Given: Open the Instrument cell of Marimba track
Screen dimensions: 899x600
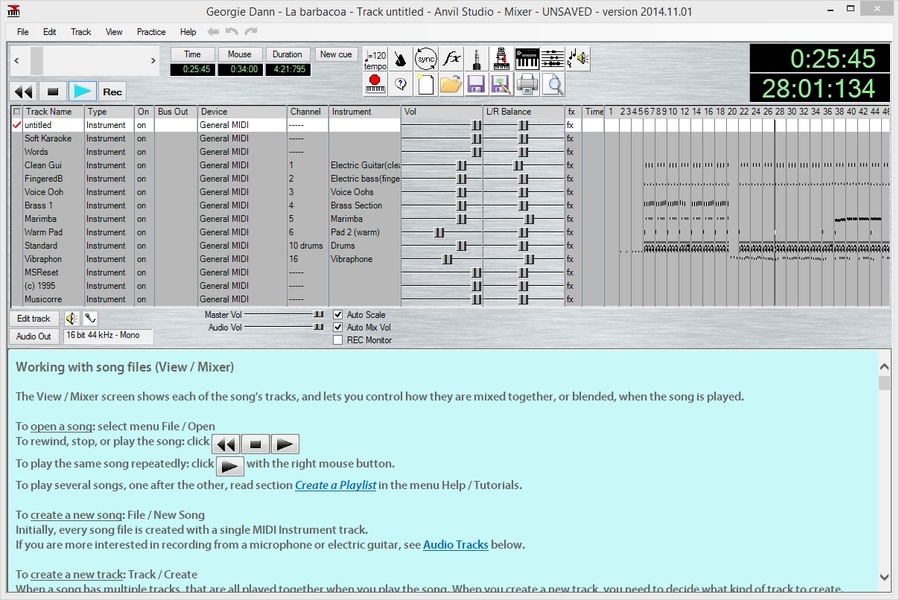Looking at the screenshot, I should click(x=364, y=219).
